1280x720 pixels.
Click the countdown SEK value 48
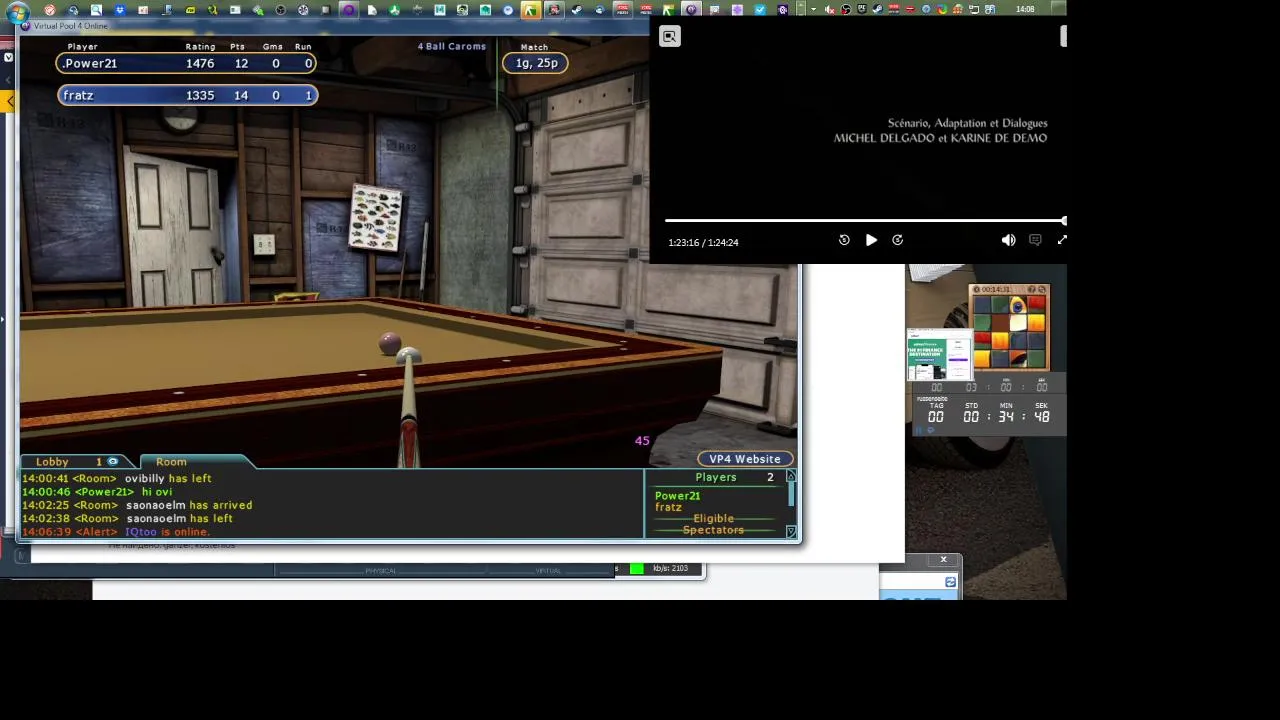pos(1041,416)
